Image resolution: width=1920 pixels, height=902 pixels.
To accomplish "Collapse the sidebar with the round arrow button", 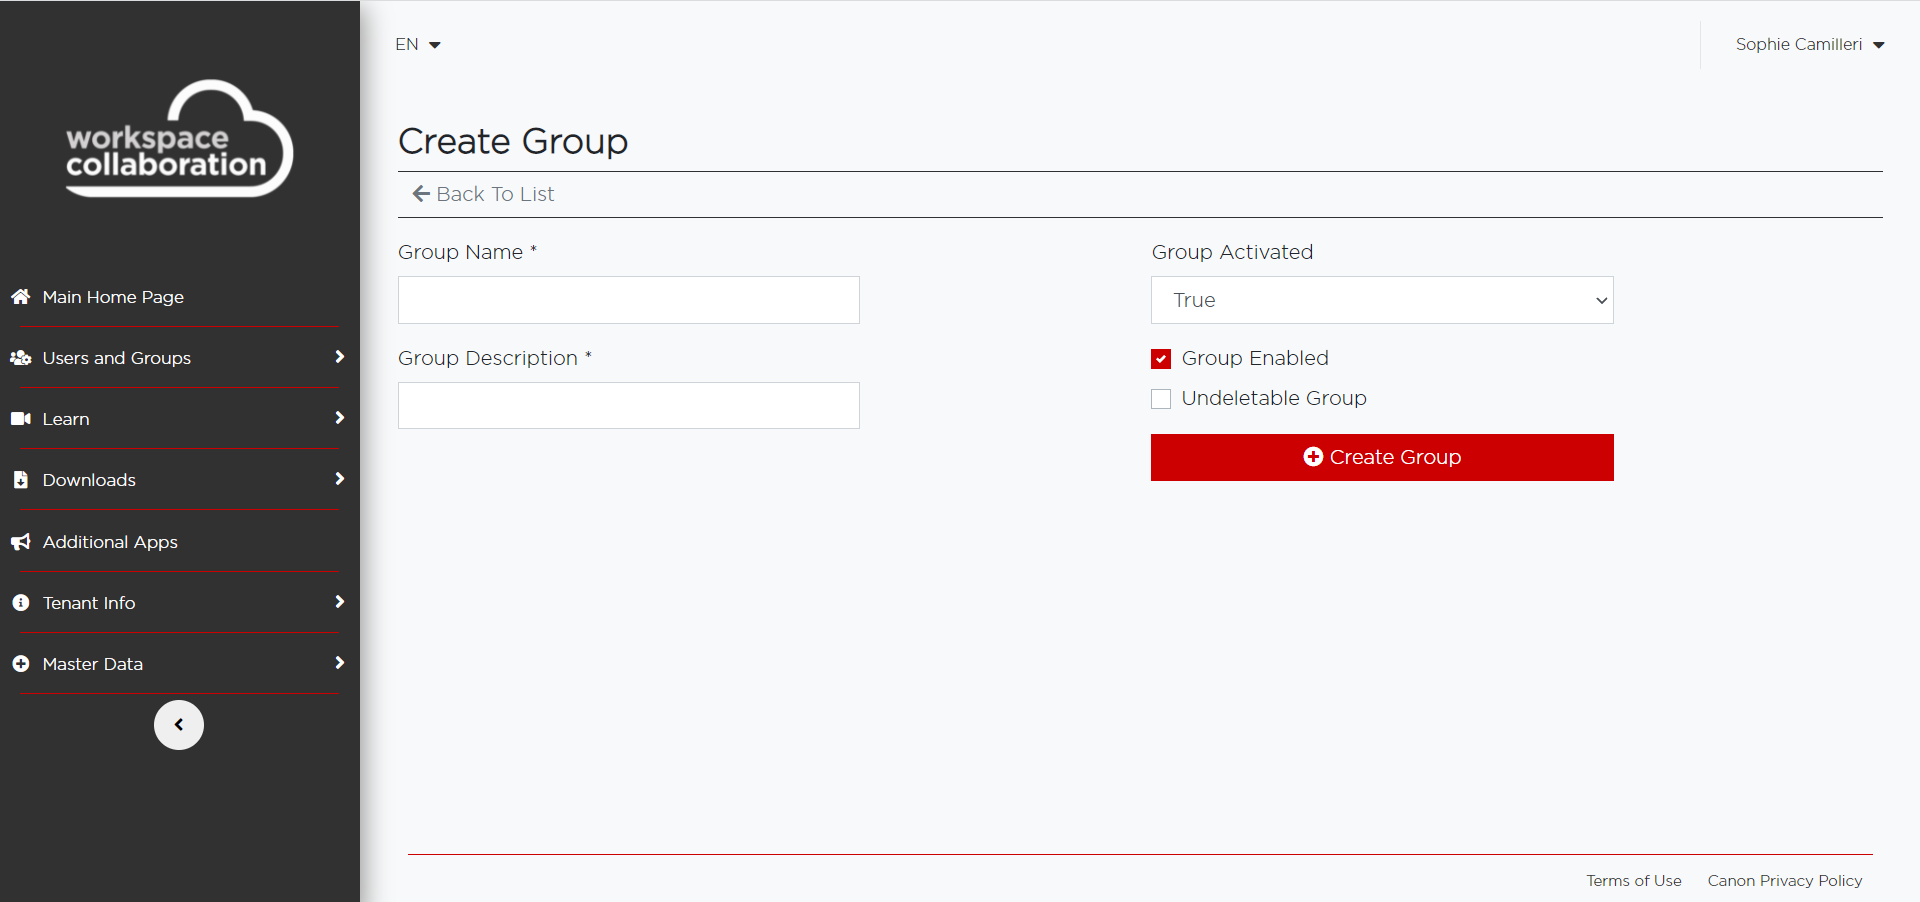I will pos(179,725).
